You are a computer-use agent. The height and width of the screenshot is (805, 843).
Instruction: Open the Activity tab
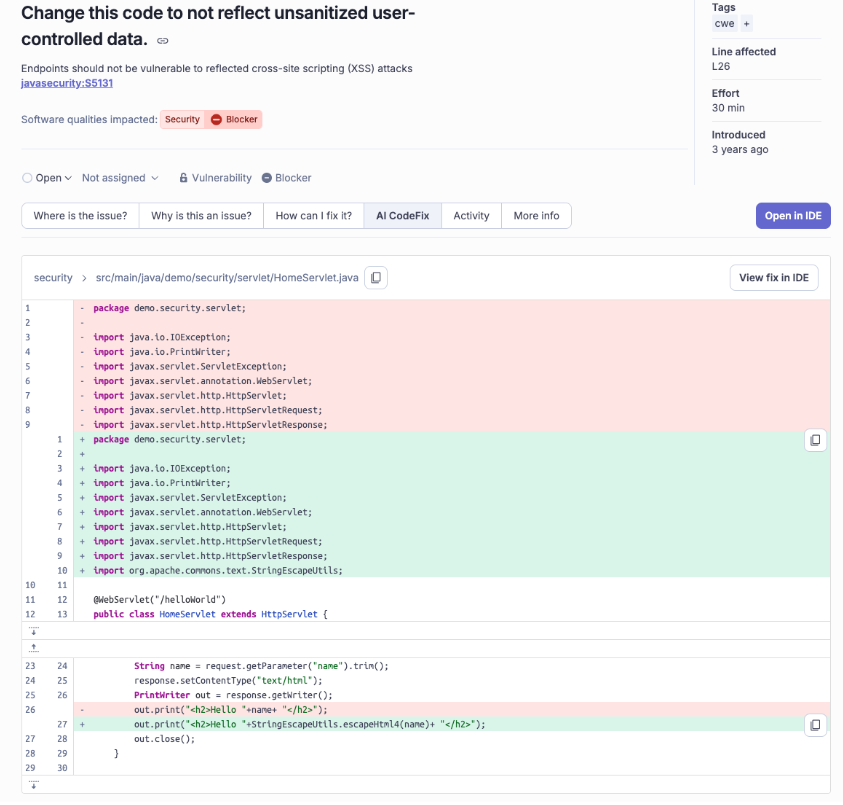click(471, 216)
